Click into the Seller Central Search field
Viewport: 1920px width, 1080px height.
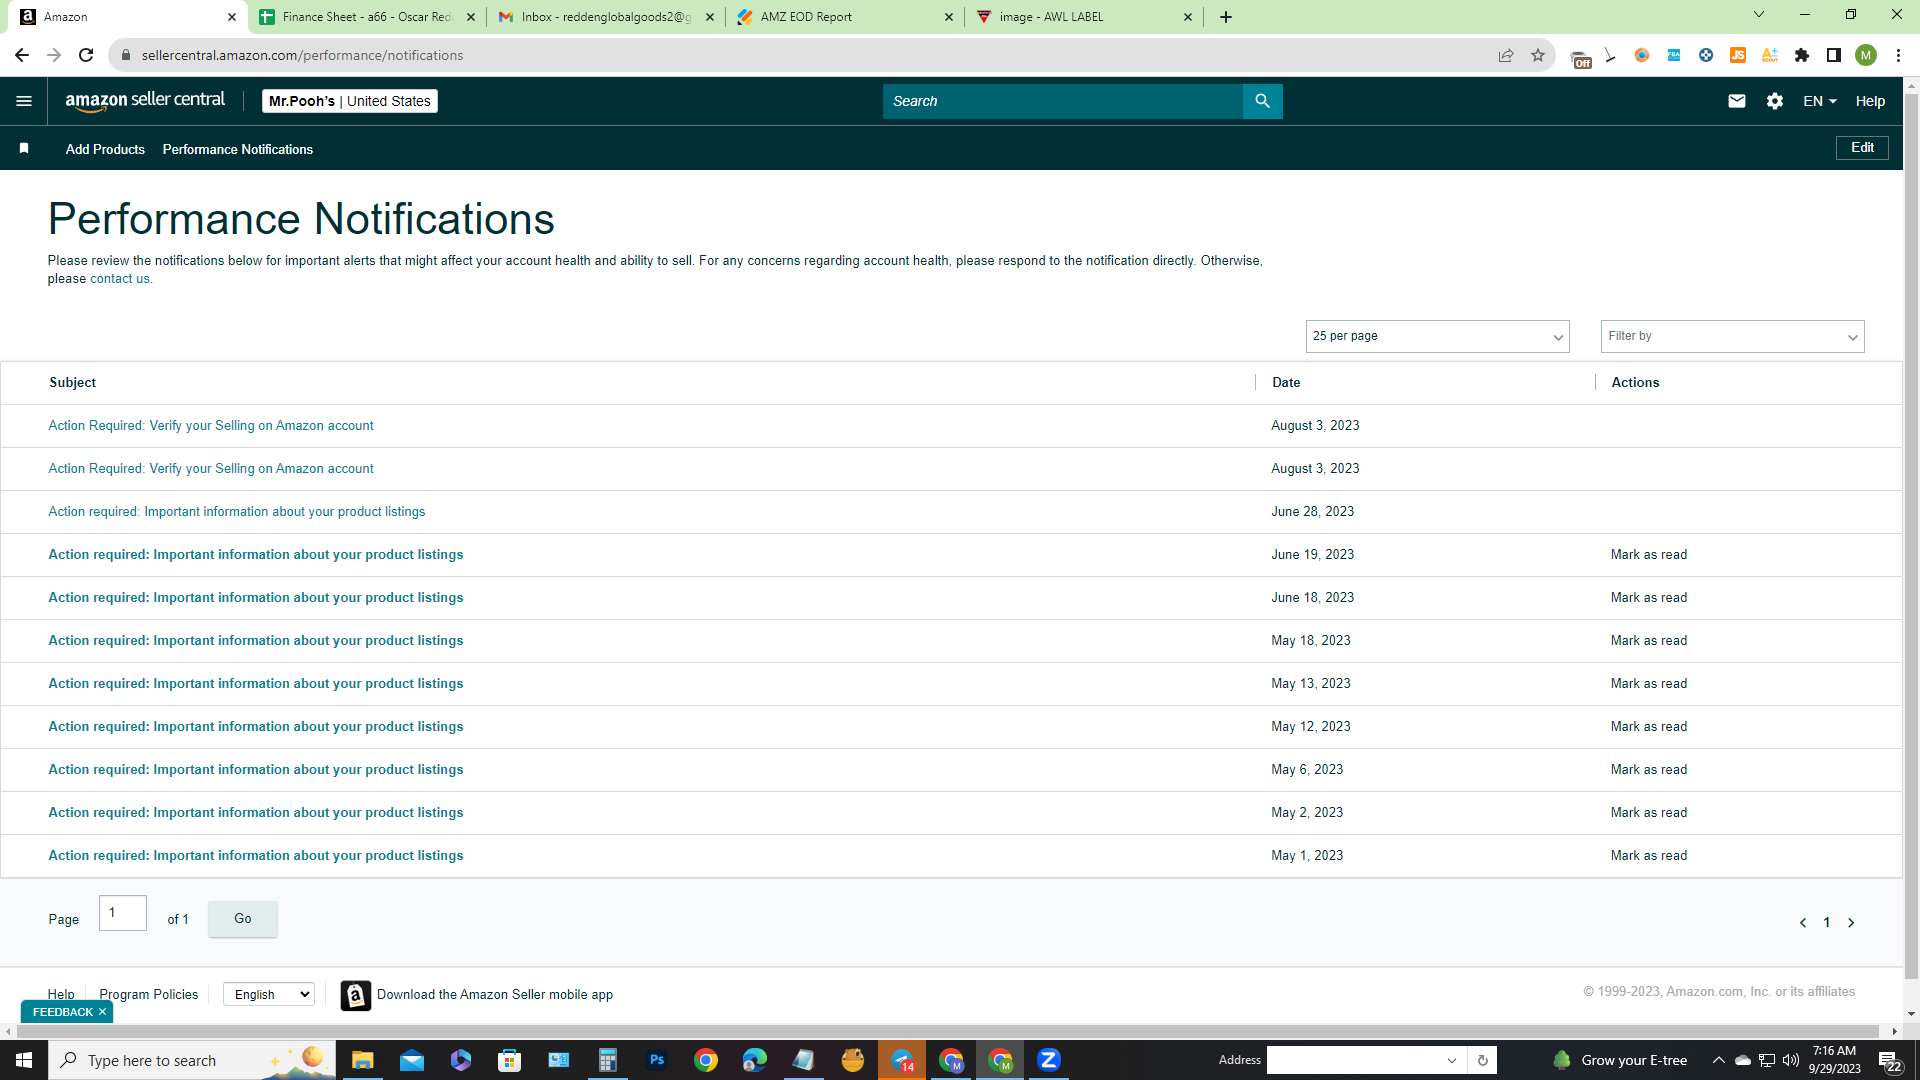(1062, 101)
